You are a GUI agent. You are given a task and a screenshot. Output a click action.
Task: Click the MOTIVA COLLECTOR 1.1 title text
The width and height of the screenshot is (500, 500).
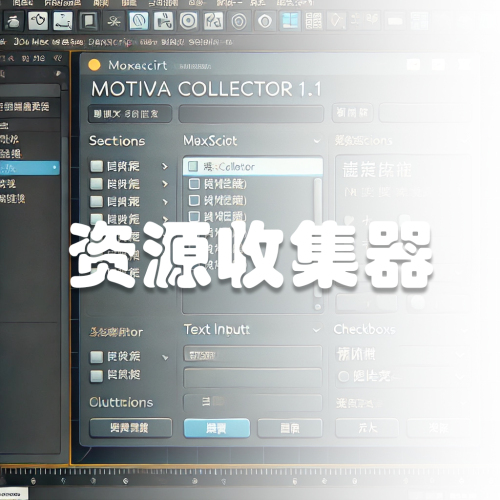coord(206,89)
